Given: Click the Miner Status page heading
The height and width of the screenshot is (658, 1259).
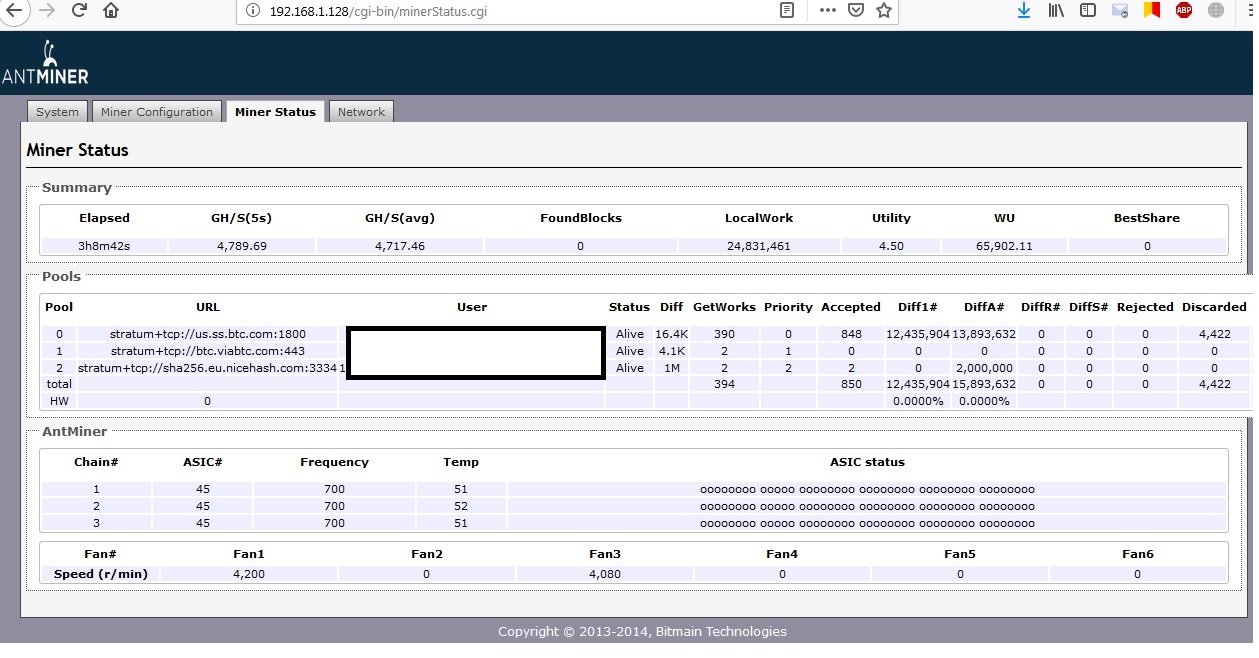Looking at the screenshot, I should pos(77,150).
